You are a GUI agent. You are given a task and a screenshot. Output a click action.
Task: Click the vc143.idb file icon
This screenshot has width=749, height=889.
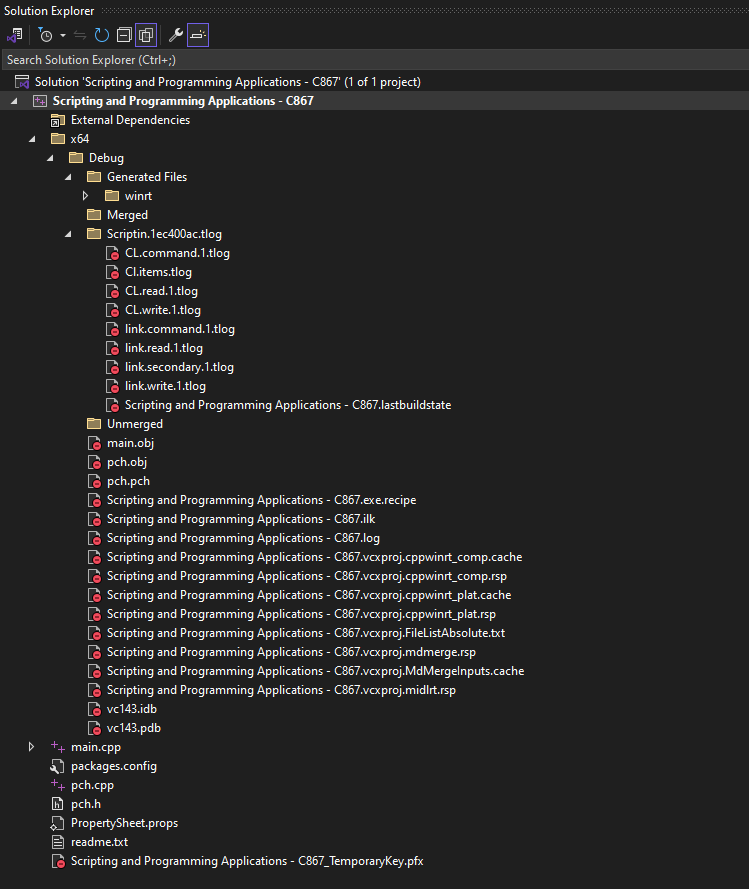[95, 709]
